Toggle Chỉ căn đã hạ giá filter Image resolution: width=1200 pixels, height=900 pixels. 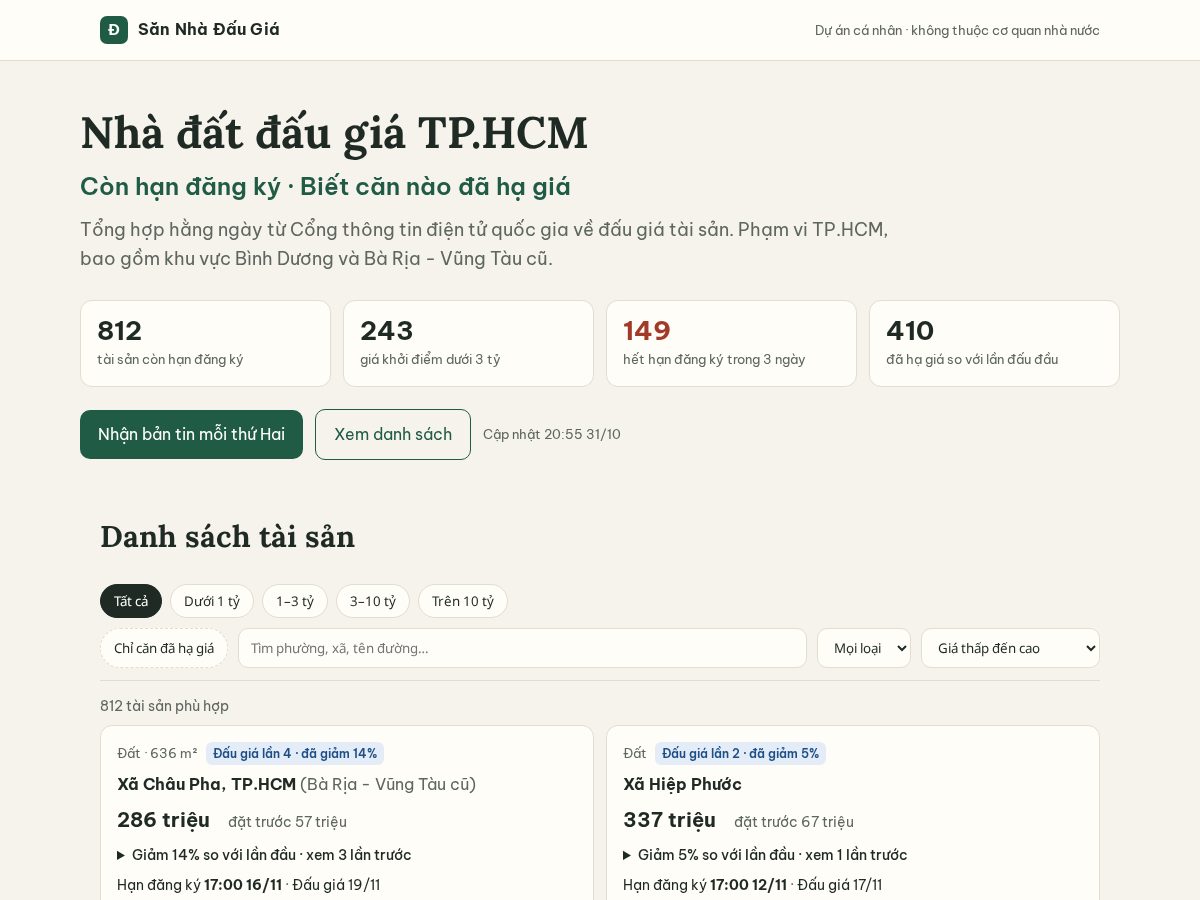[x=164, y=648]
